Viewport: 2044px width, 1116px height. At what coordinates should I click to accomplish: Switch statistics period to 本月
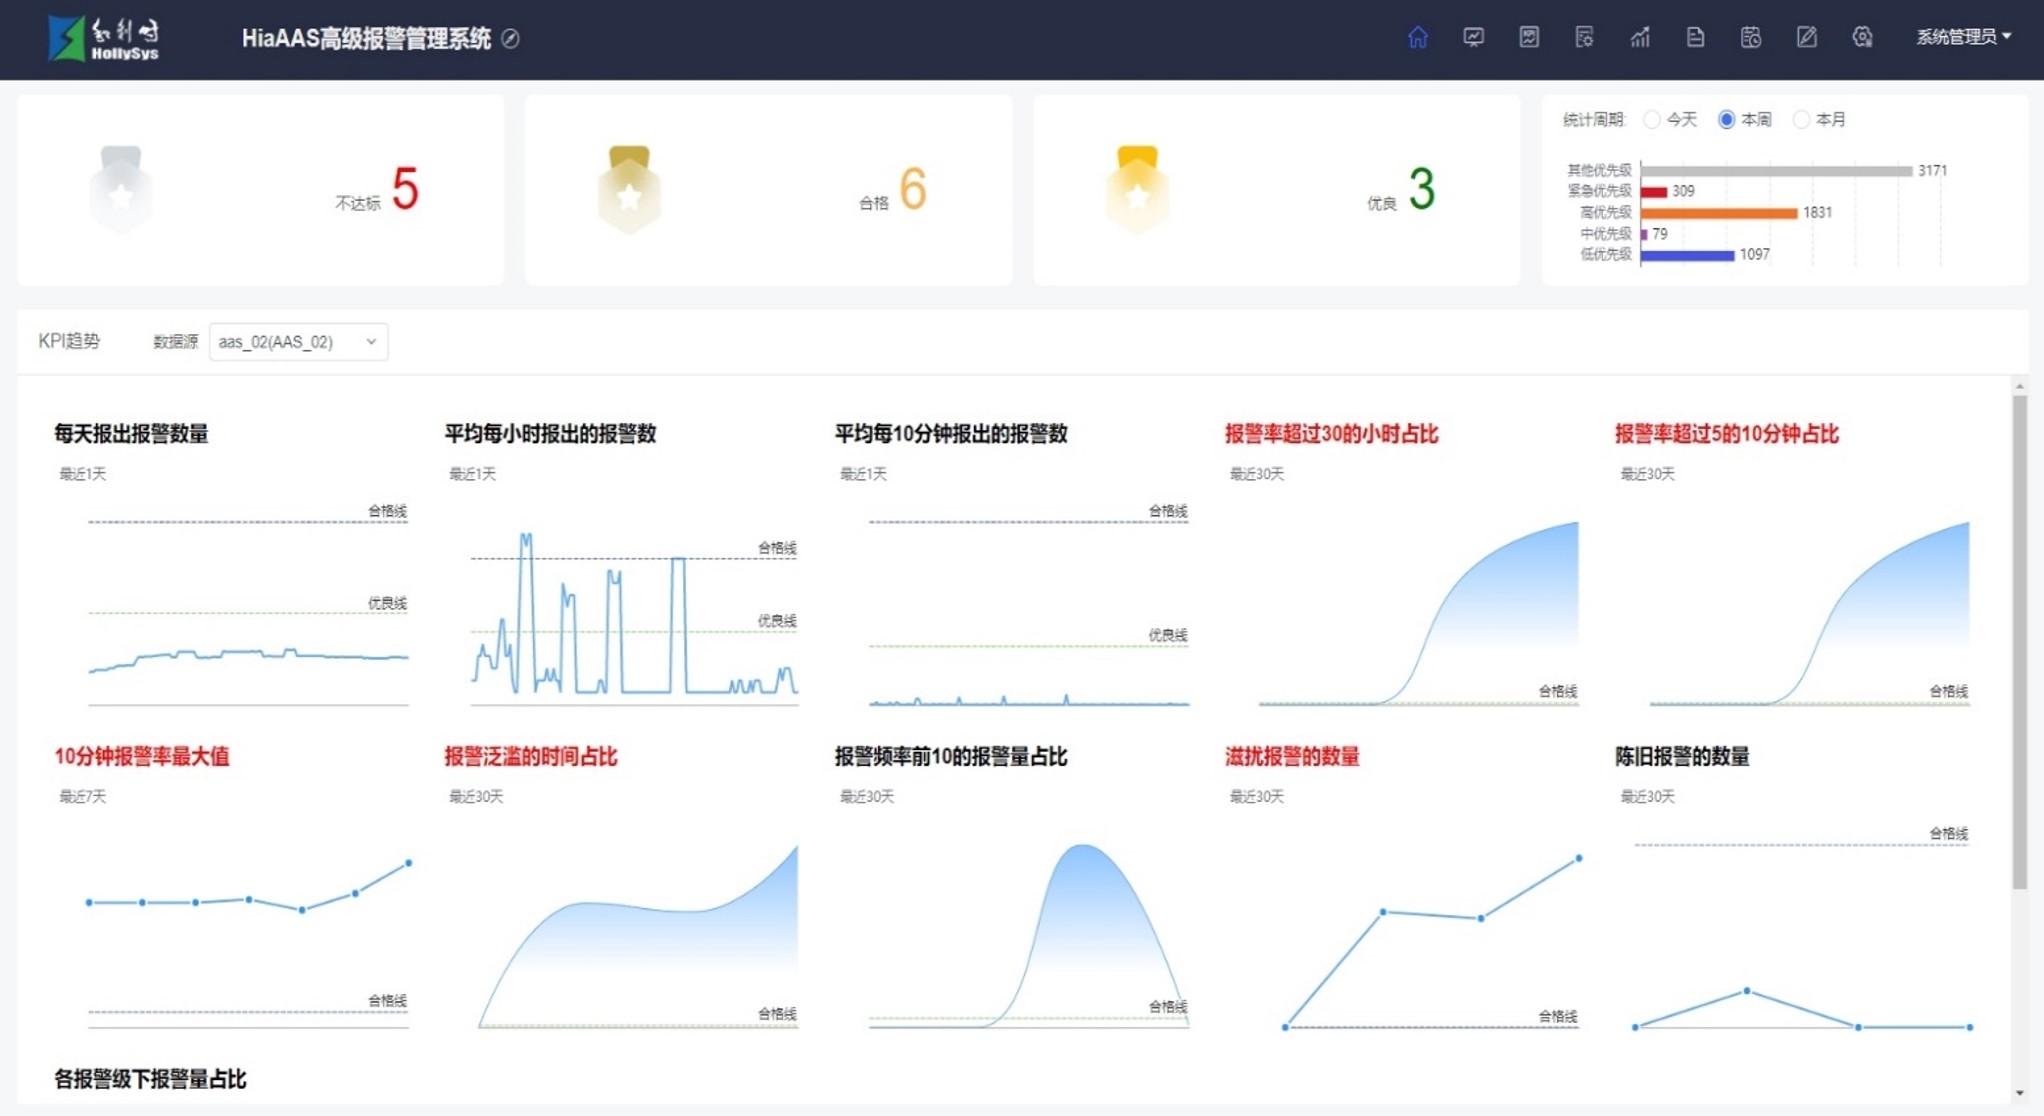click(x=1801, y=119)
